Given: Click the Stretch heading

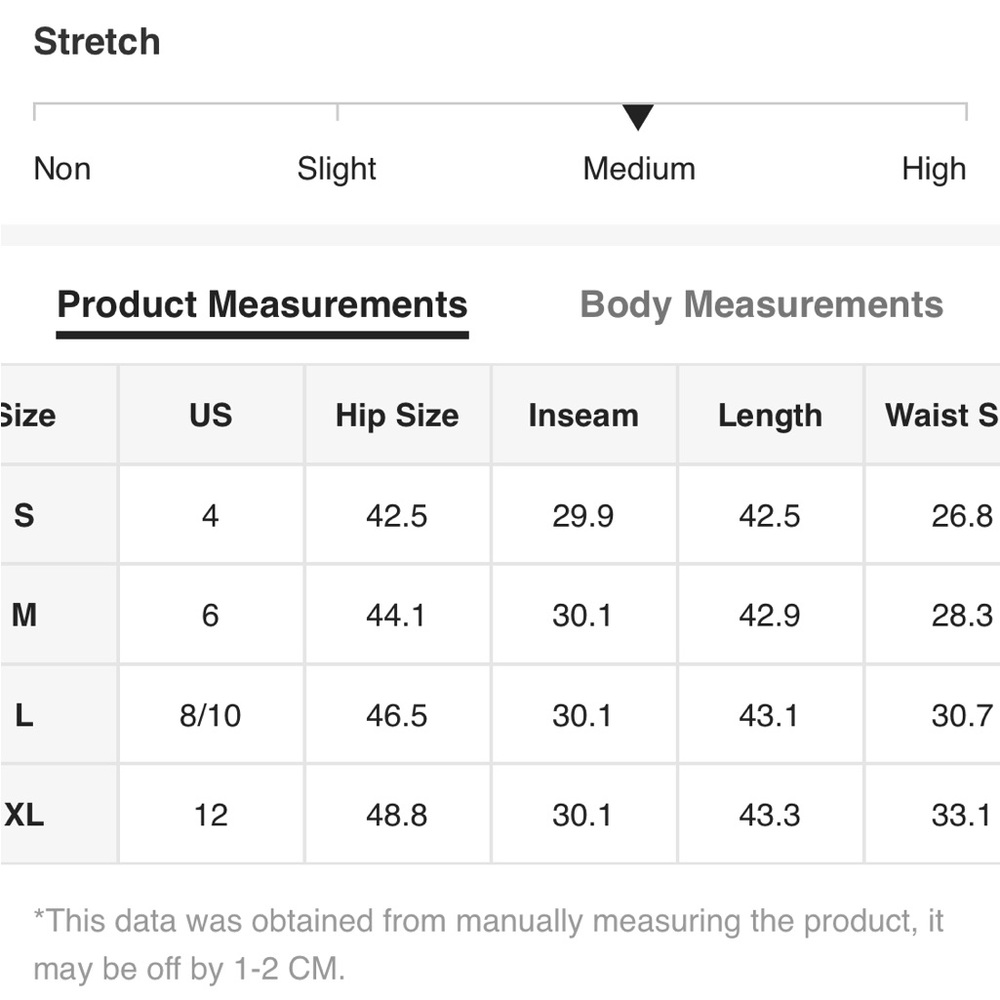Looking at the screenshot, I should pos(97,41).
